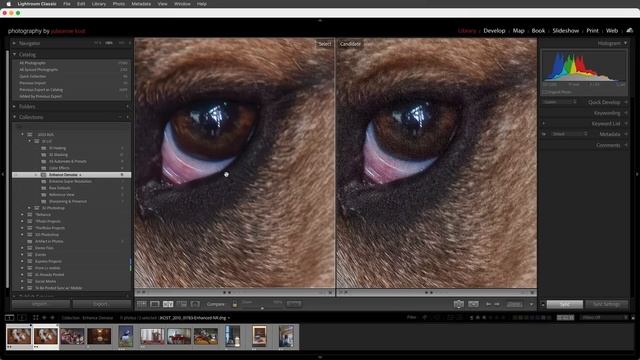The image size is (640, 360).
Task: Select the previous photo with left arrow
Action: point(489,304)
